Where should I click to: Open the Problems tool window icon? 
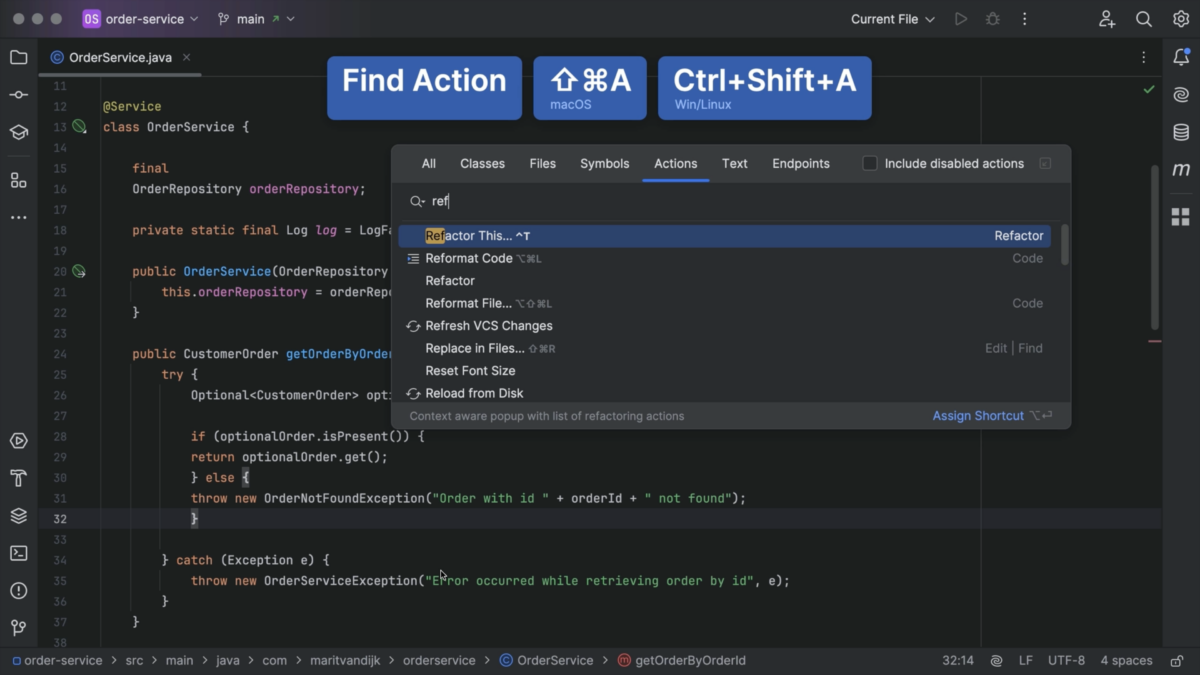point(18,591)
